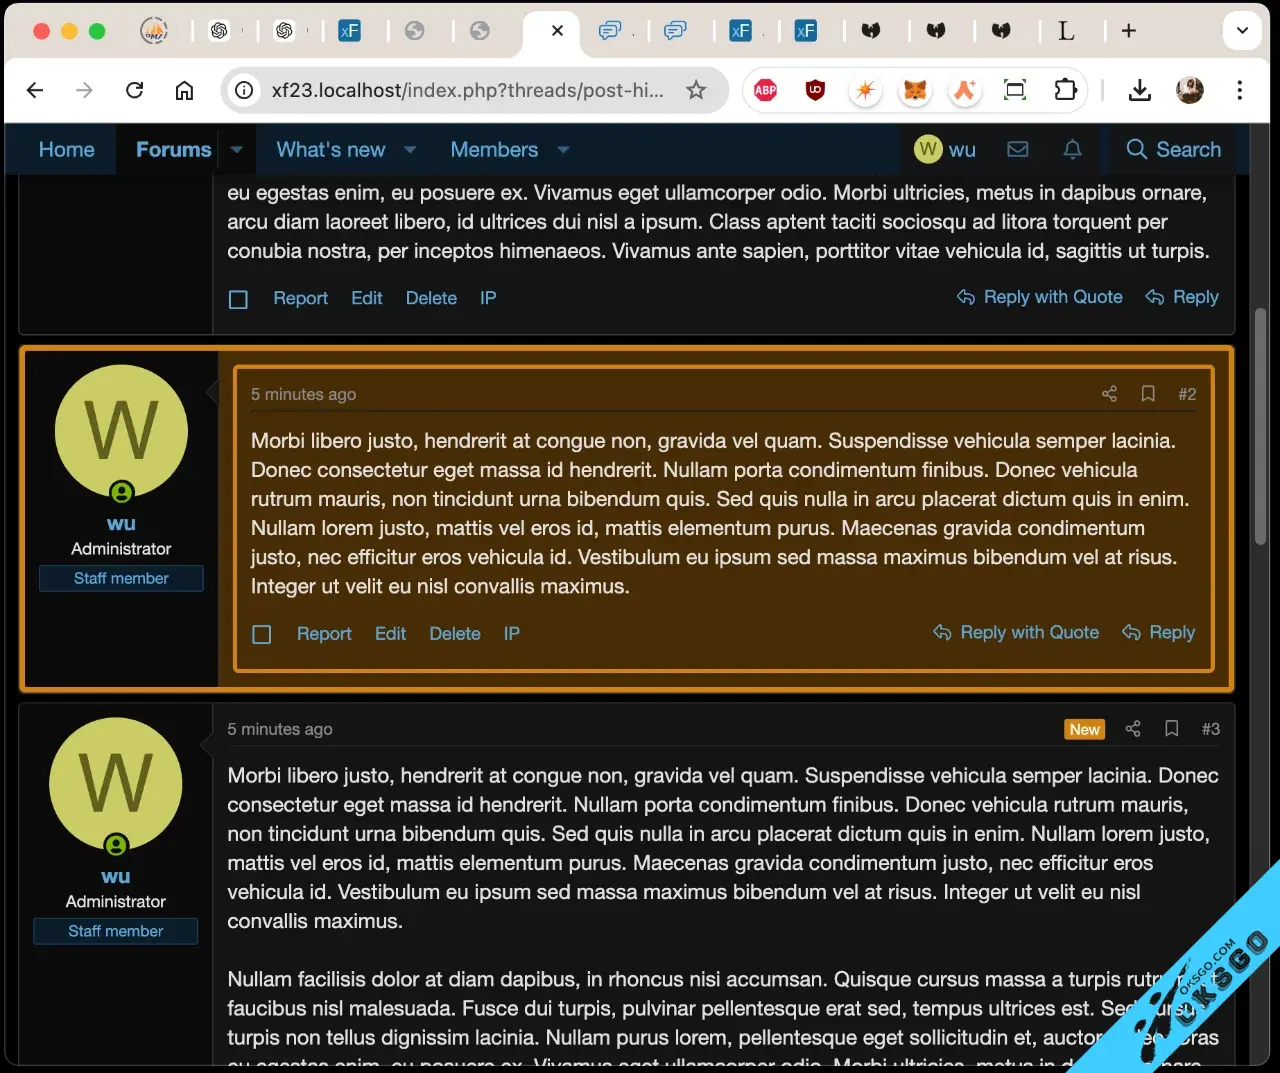Open the alerts bell icon

click(1072, 150)
